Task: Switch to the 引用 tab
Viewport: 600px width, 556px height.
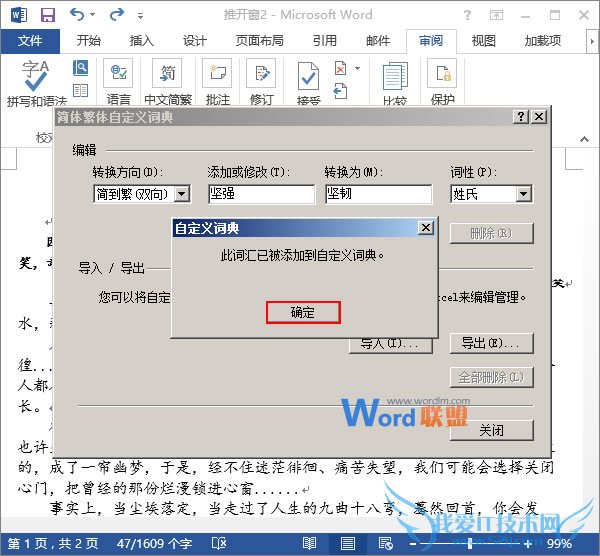Action: [x=324, y=41]
